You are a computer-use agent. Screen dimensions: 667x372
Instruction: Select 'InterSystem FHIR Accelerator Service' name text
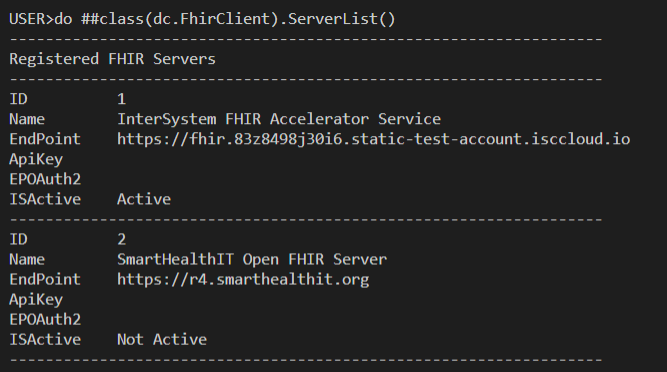pyautogui.click(x=279, y=119)
